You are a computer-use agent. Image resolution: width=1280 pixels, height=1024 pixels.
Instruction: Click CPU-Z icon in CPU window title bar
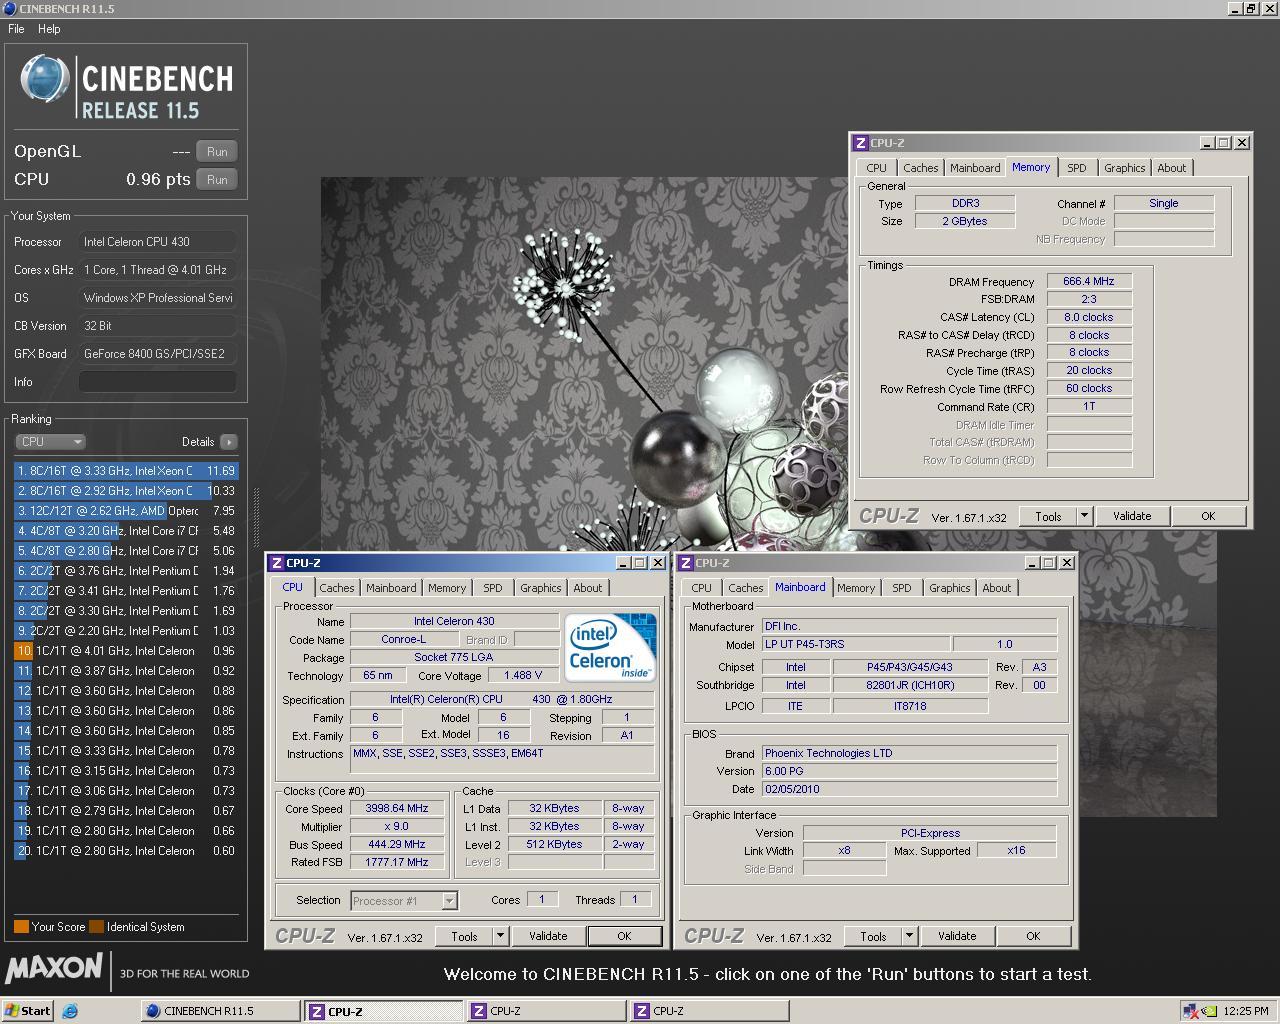point(276,563)
